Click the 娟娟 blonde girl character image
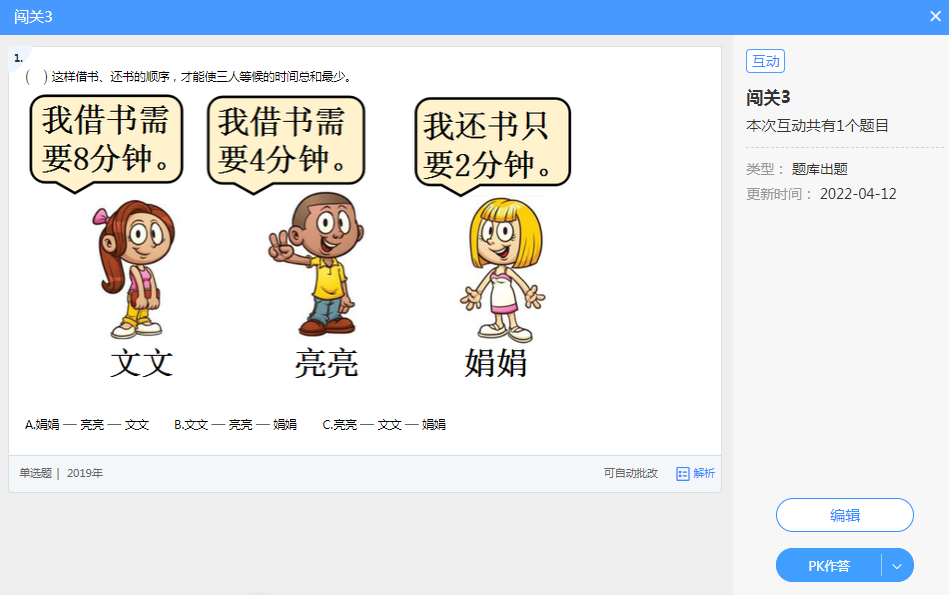The width and height of the screenshot is (949, 595). (504, 270)
